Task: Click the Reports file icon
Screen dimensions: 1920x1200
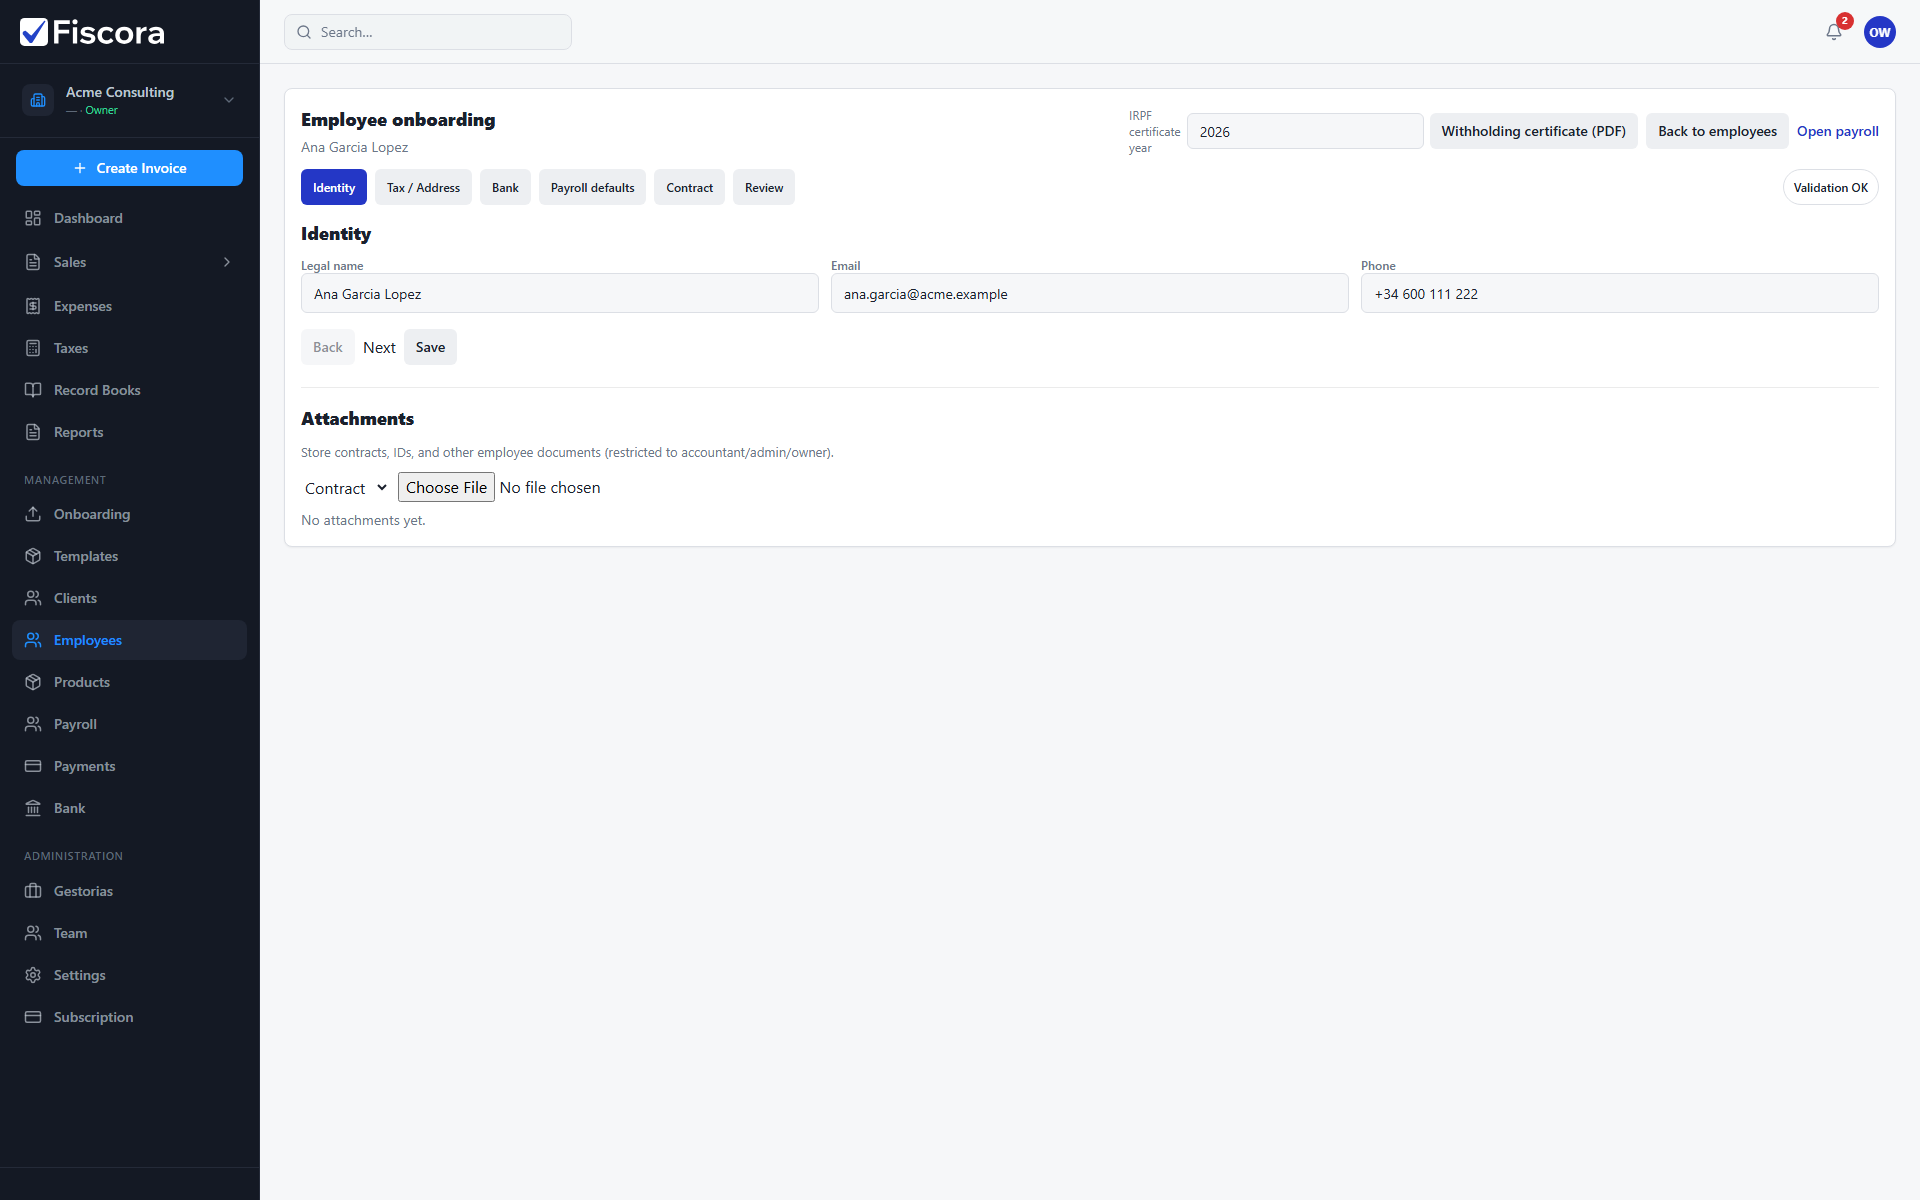Action: tap(33, 432)
